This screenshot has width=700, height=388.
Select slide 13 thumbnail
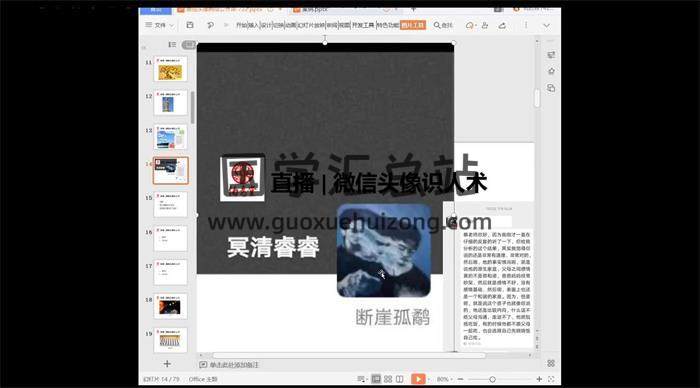(171, 137)
